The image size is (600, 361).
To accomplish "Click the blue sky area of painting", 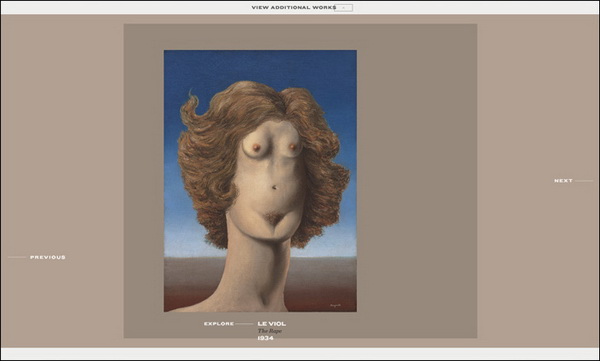I will coord(260,65).
